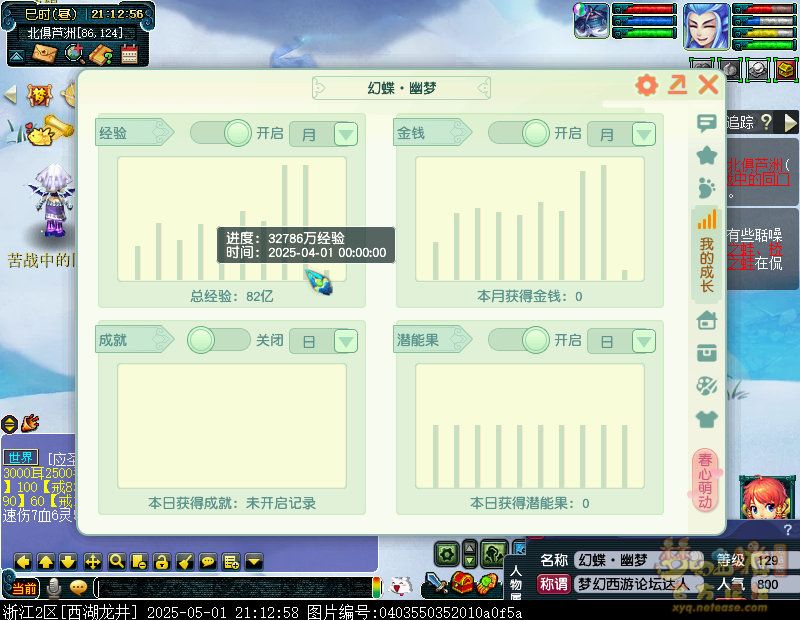Open the chat toolbar dropdown arrow
Image resolution: width=800 pixels, height=620 pixels.
(254, 562)
